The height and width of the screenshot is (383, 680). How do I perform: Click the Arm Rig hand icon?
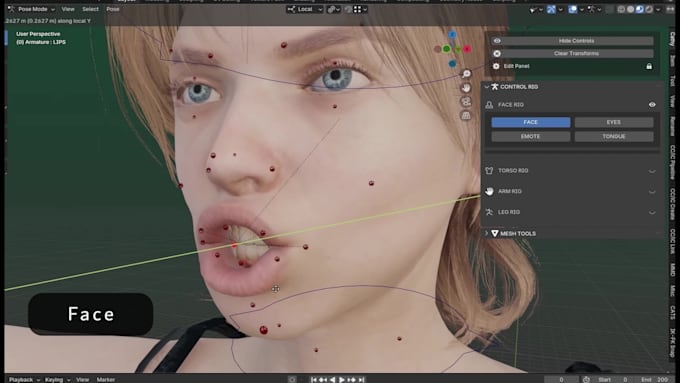coord(489,191)
